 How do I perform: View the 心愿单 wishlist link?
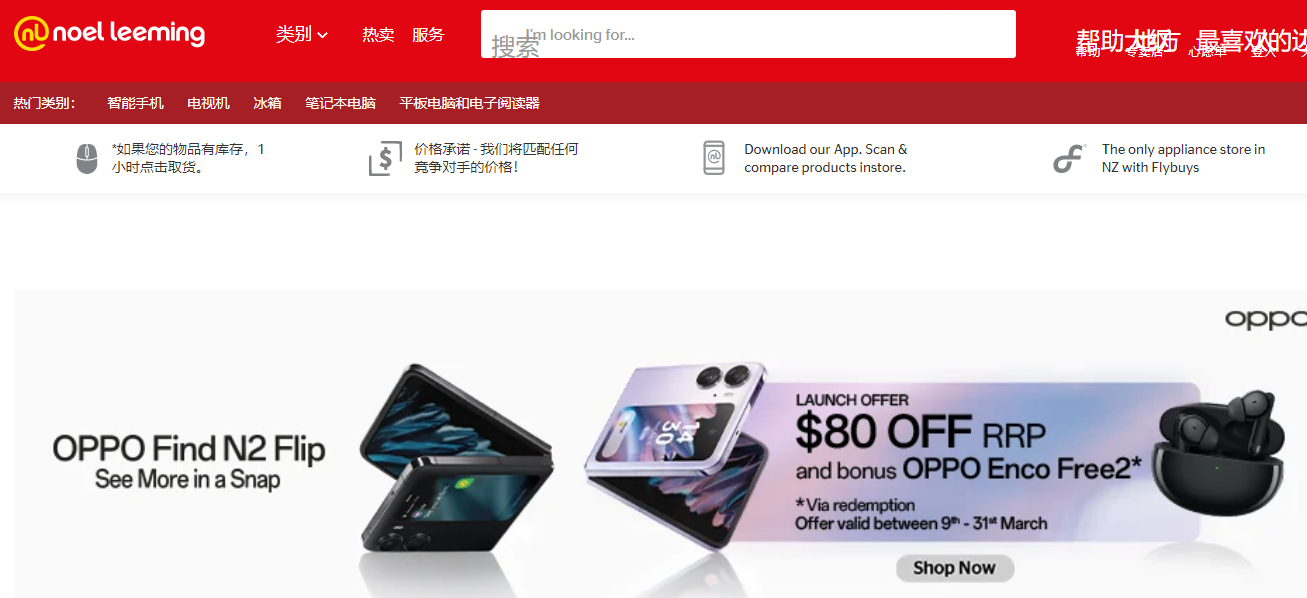(x=1207, y=51)
